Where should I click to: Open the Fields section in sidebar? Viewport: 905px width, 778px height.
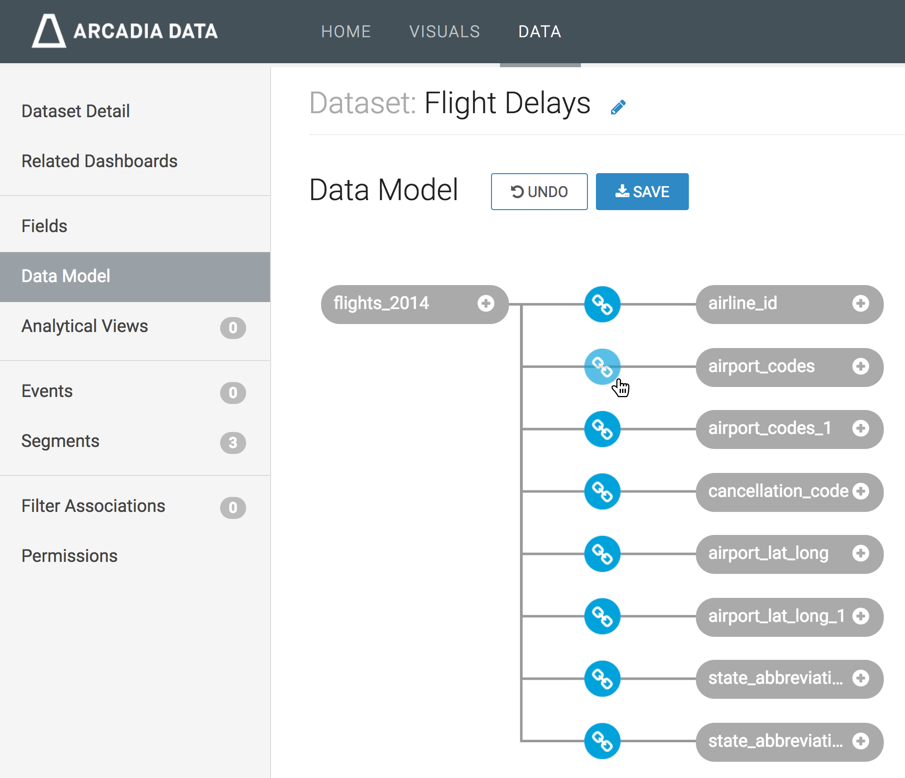pos(45,226)
